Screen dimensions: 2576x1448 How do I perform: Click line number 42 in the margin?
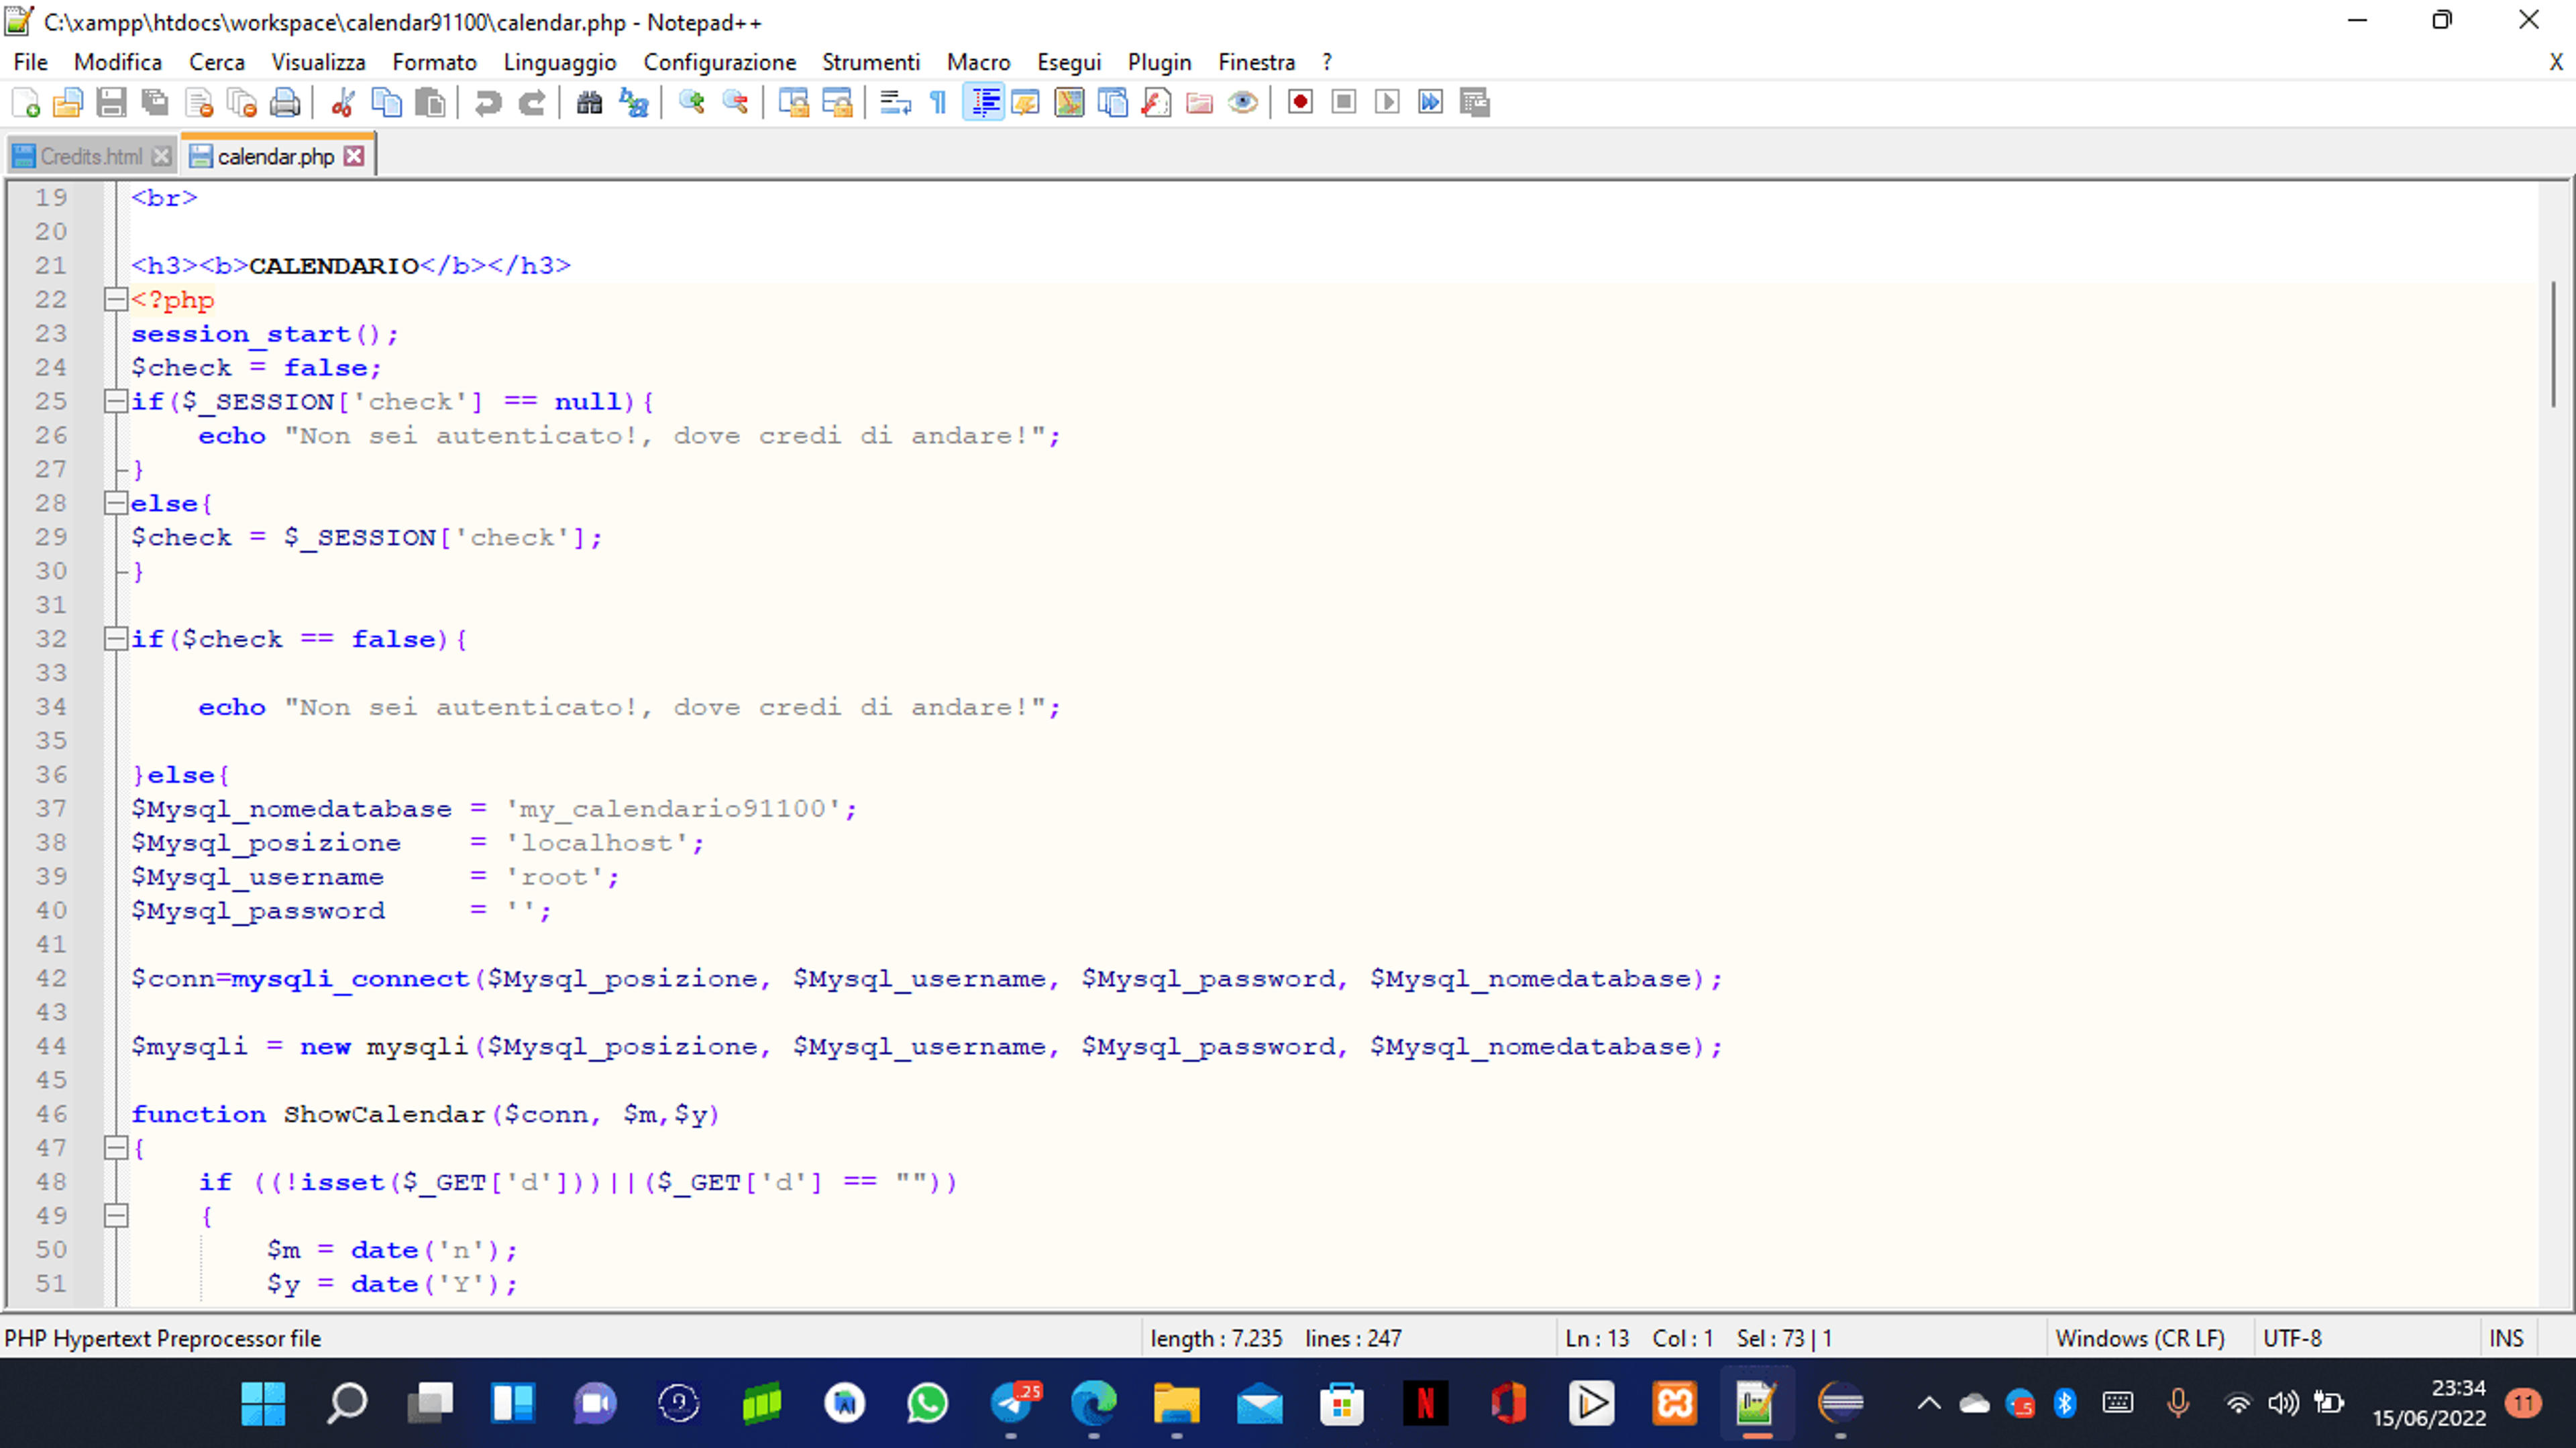point(51,978)
